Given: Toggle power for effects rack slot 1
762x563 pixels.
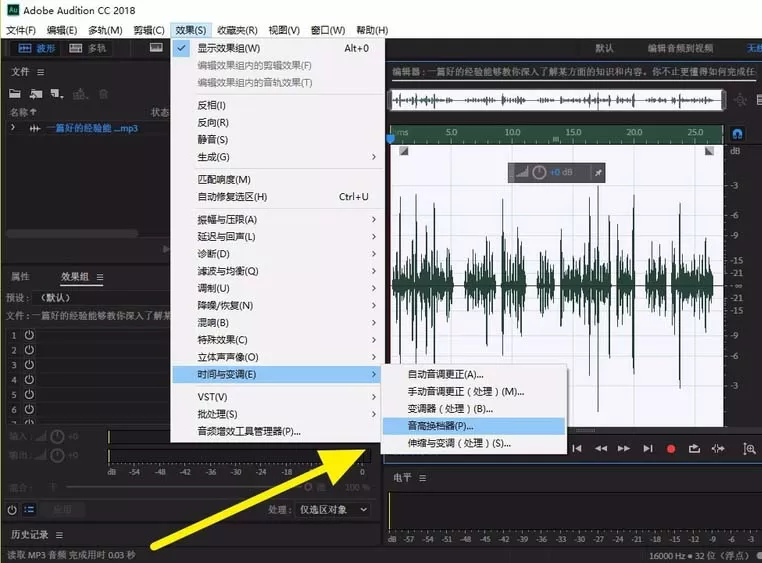Looking at the screenshot, I should (29, 335).
